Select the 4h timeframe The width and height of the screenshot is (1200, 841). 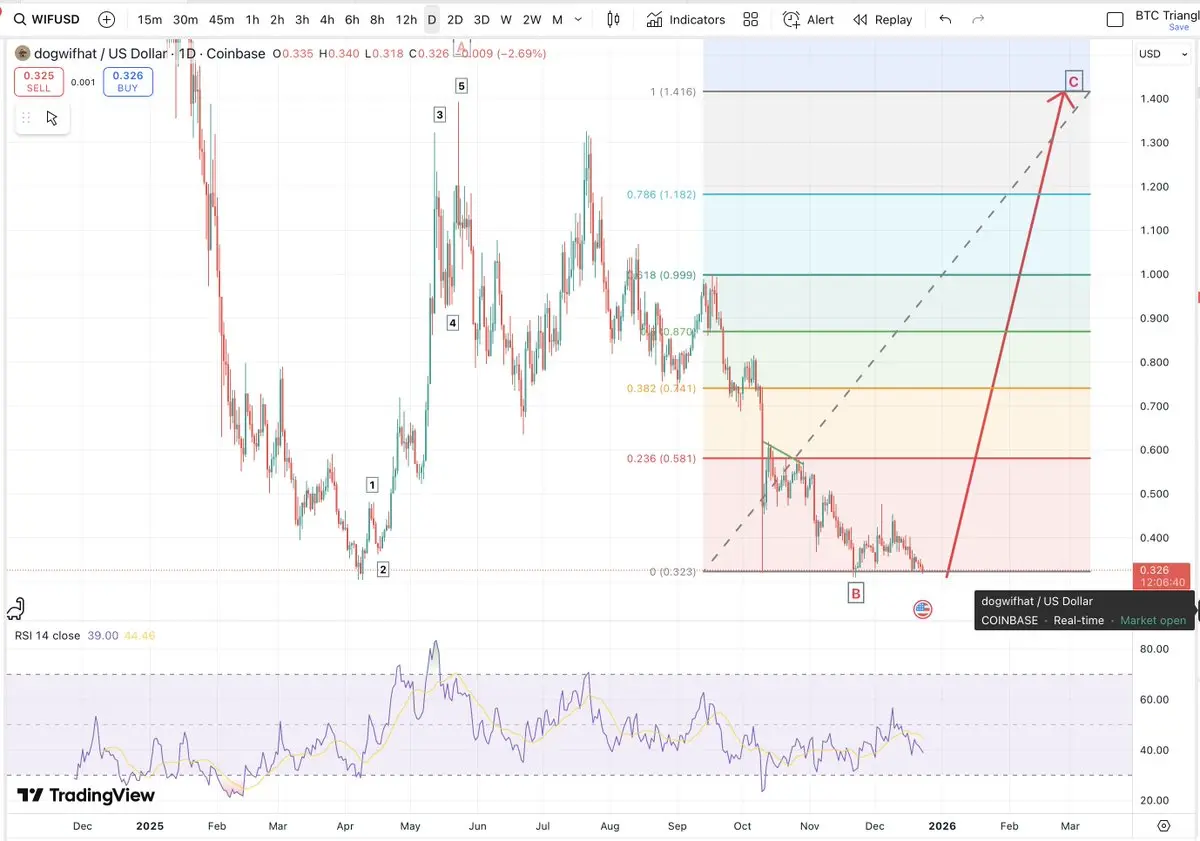327,19
